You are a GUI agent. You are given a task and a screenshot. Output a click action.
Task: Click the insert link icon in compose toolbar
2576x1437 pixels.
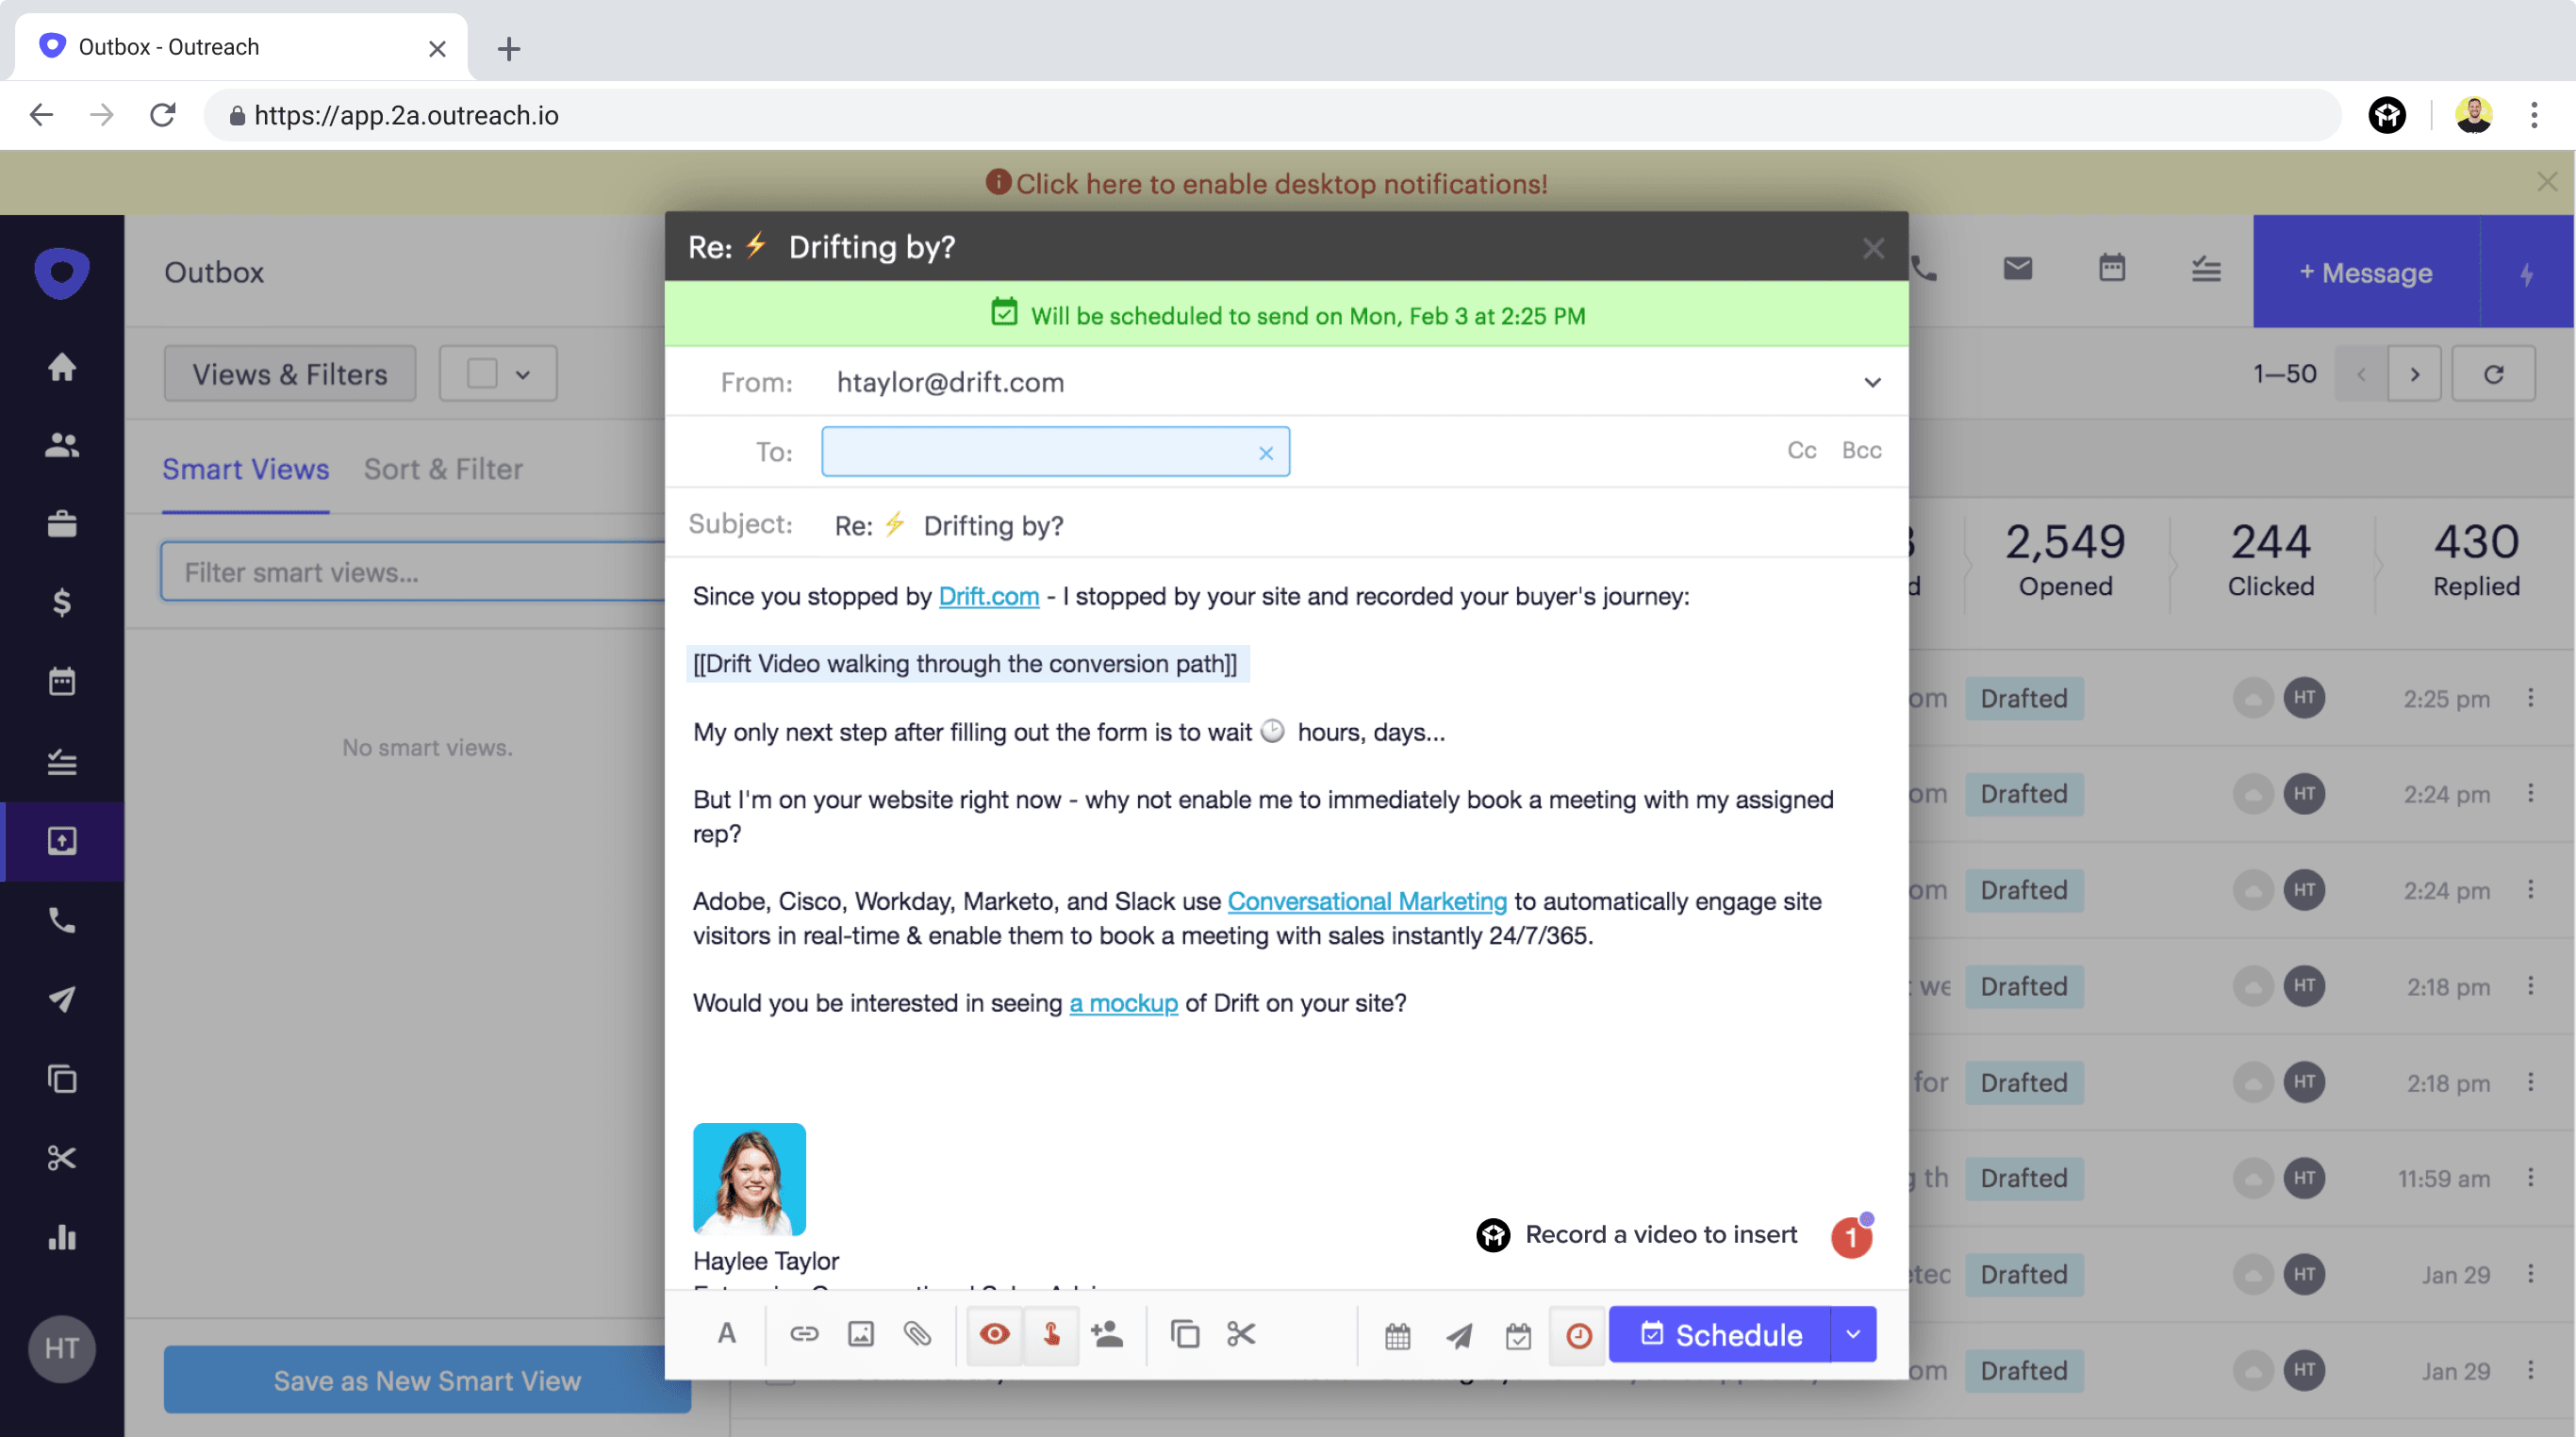click(x=804, y=1334)
